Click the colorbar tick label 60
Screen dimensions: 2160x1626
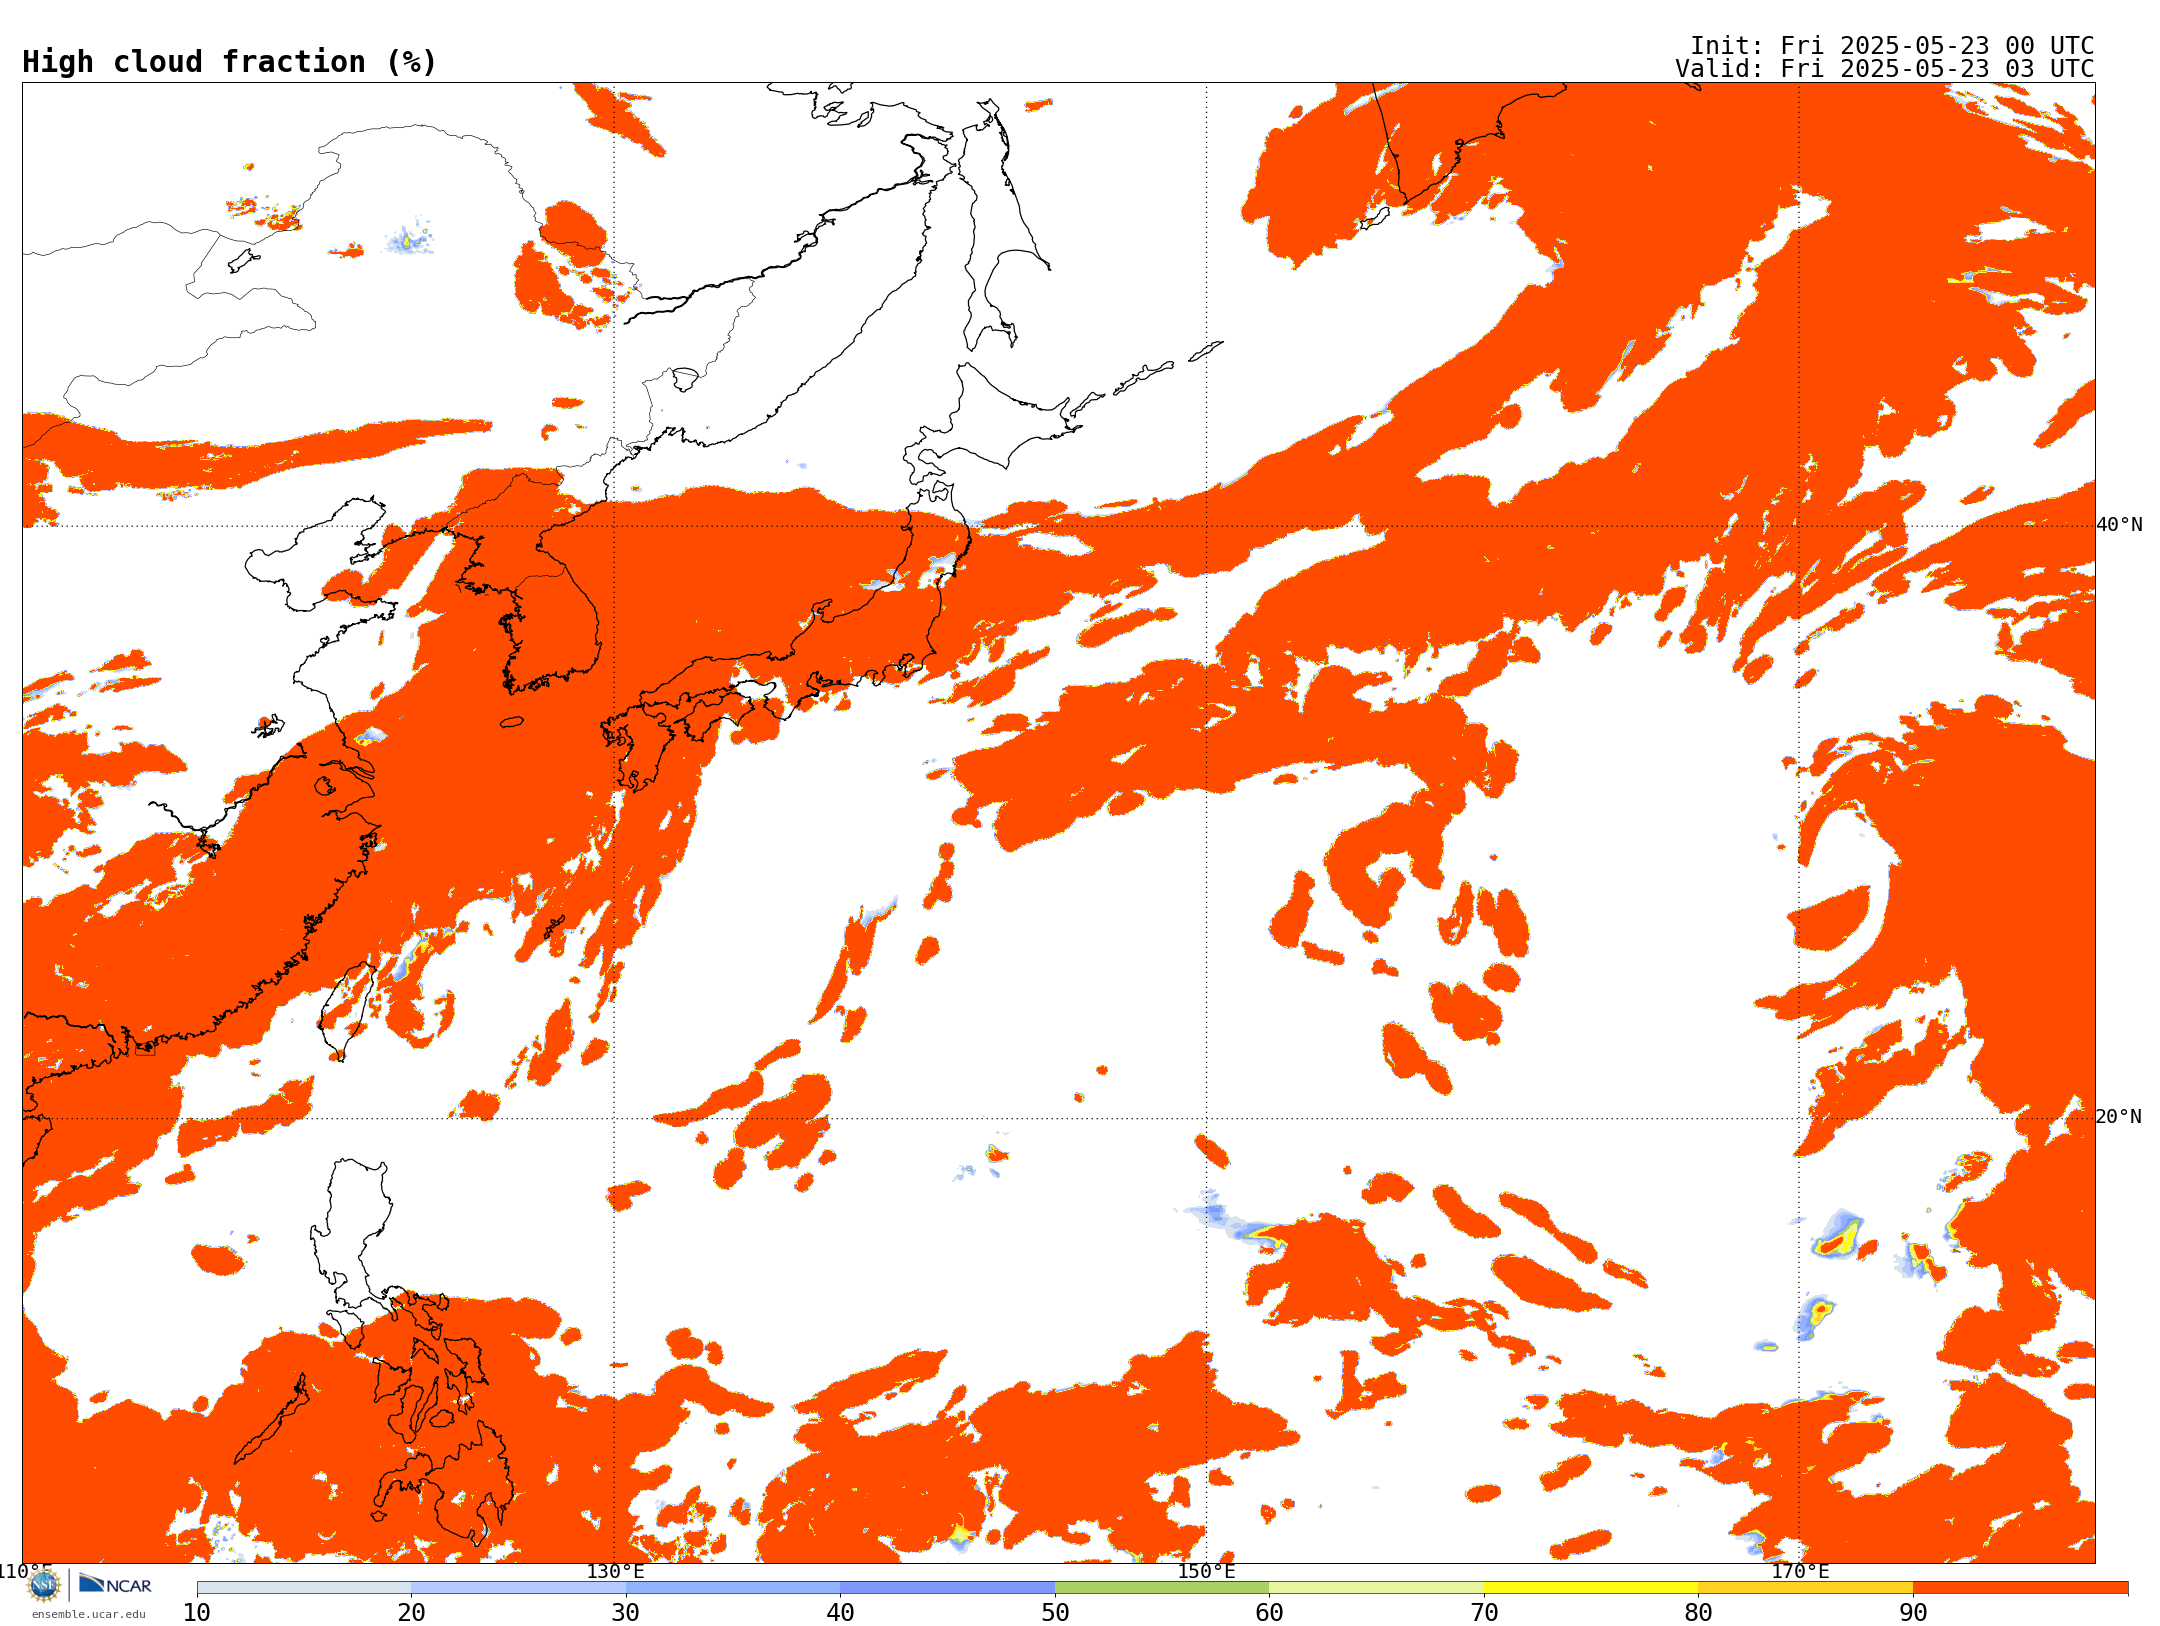(1269, 1613)
